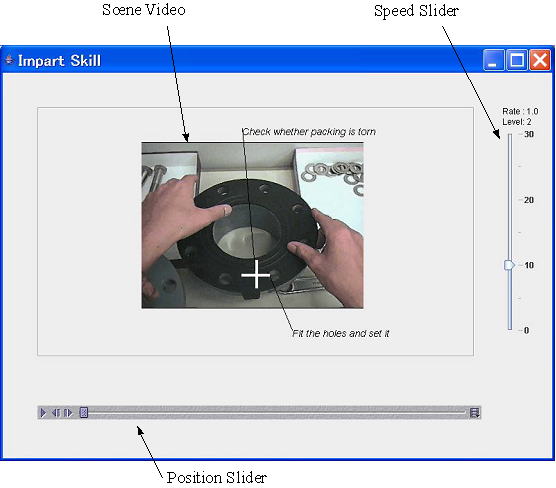
Task: Step one frame backward in the video
Action: click(56, 413)
